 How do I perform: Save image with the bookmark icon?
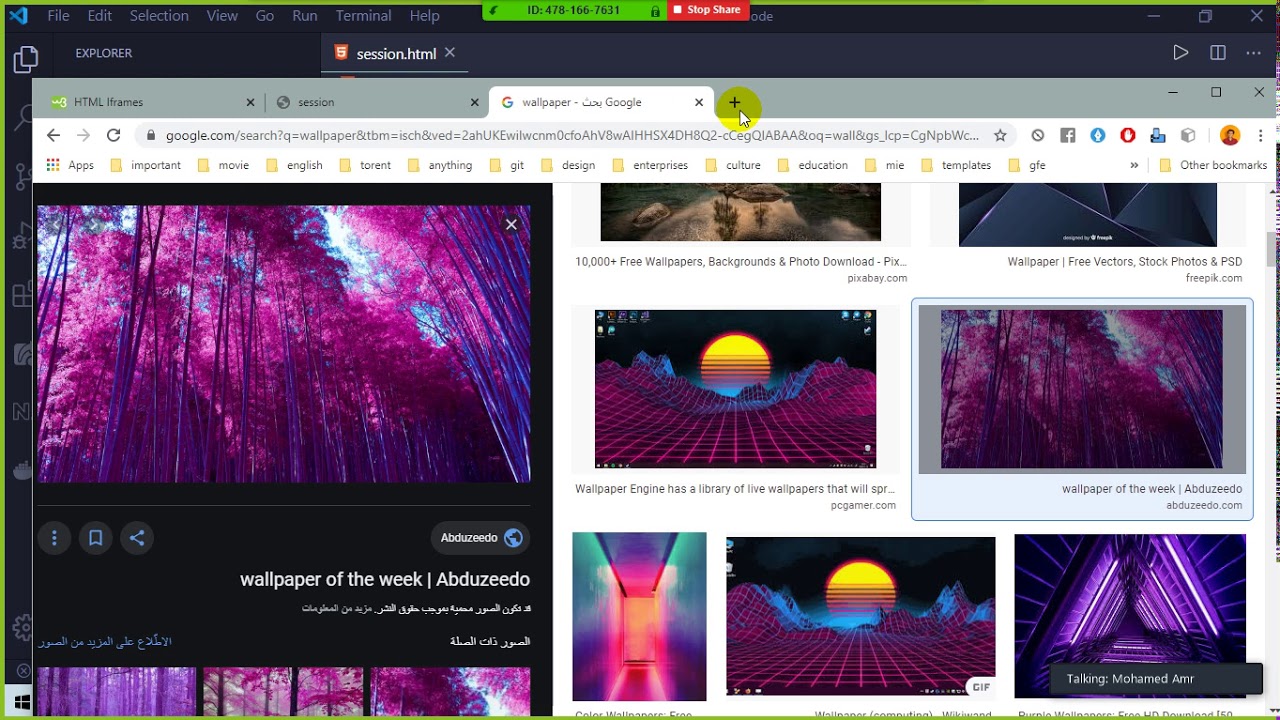(x=96, y=538)
